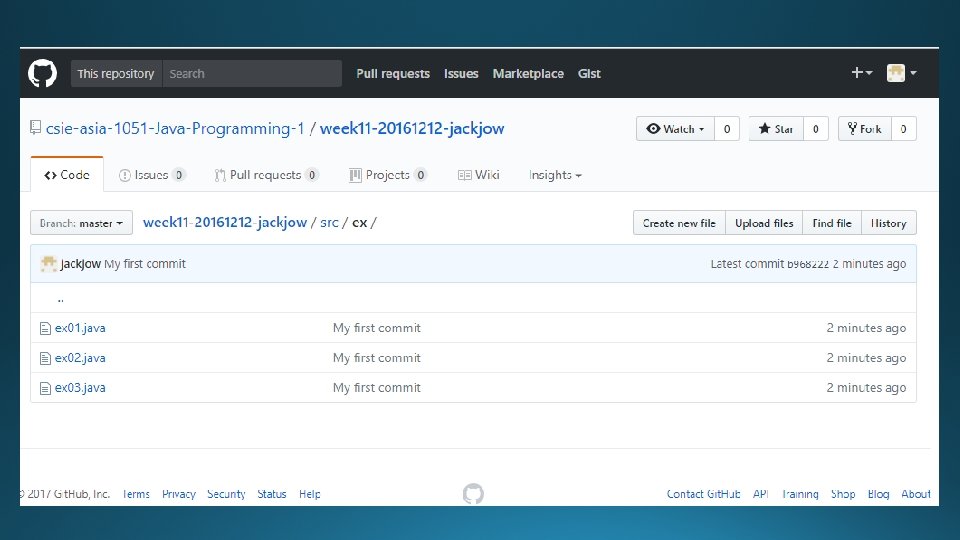Open ex01.java's My first commit message
This screenshot has height=540, width=960.
click(x=377, y=328)
